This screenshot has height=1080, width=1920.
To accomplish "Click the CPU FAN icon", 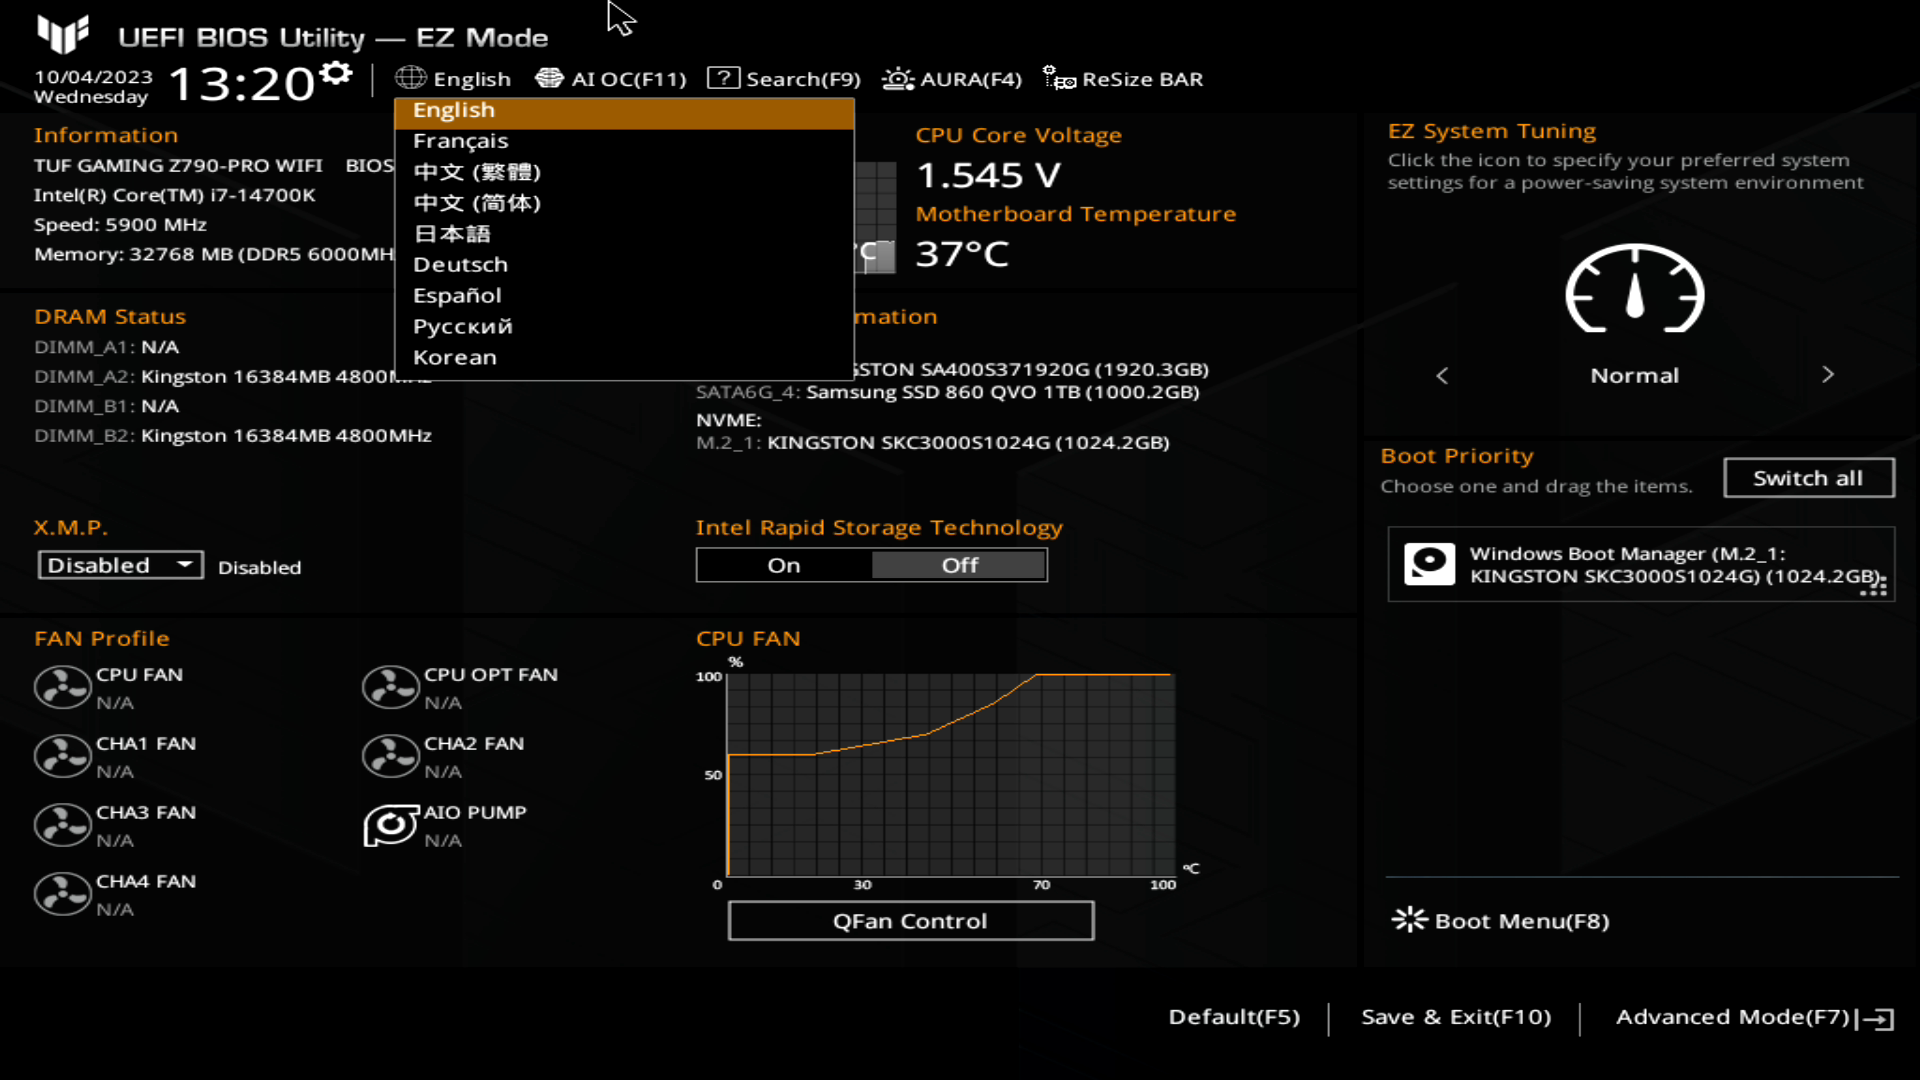I will coord(62,688).
